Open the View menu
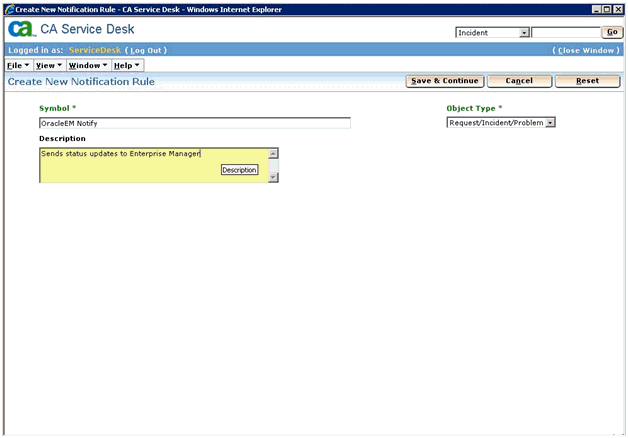Image resolution: width=628 pixels, height=438 pixels. click(x=49, y=65)
